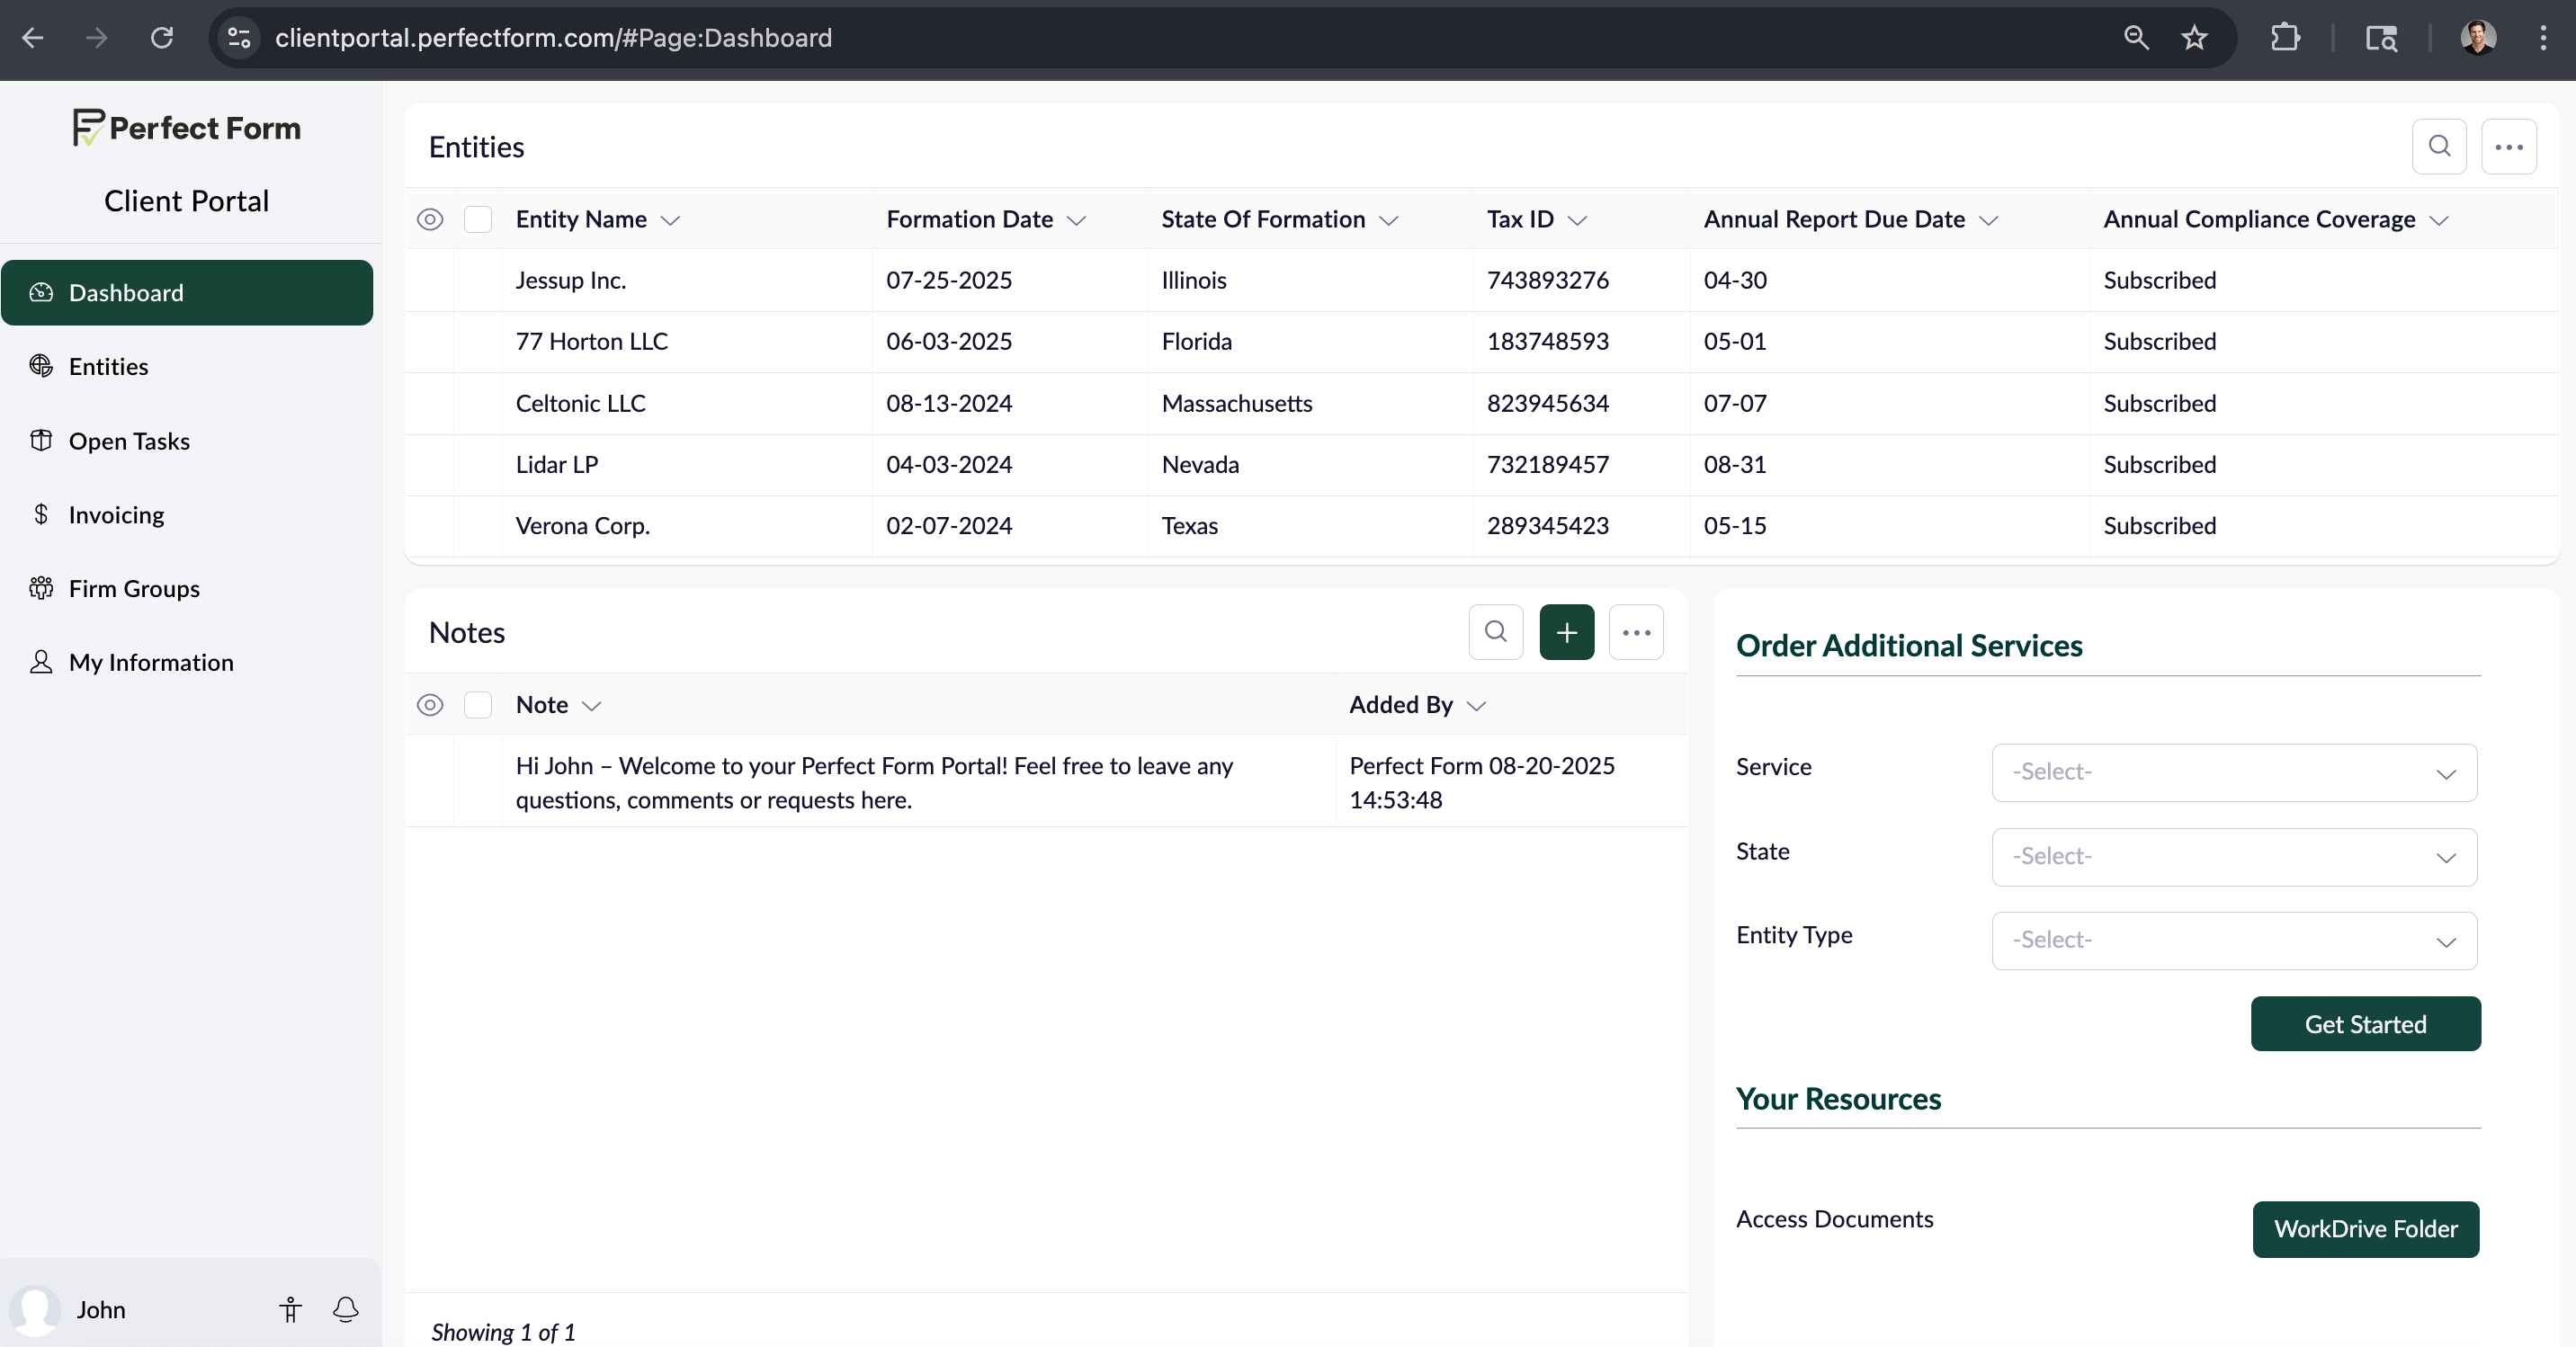Check the select-all checkbox in Notes table

[478, 705]
